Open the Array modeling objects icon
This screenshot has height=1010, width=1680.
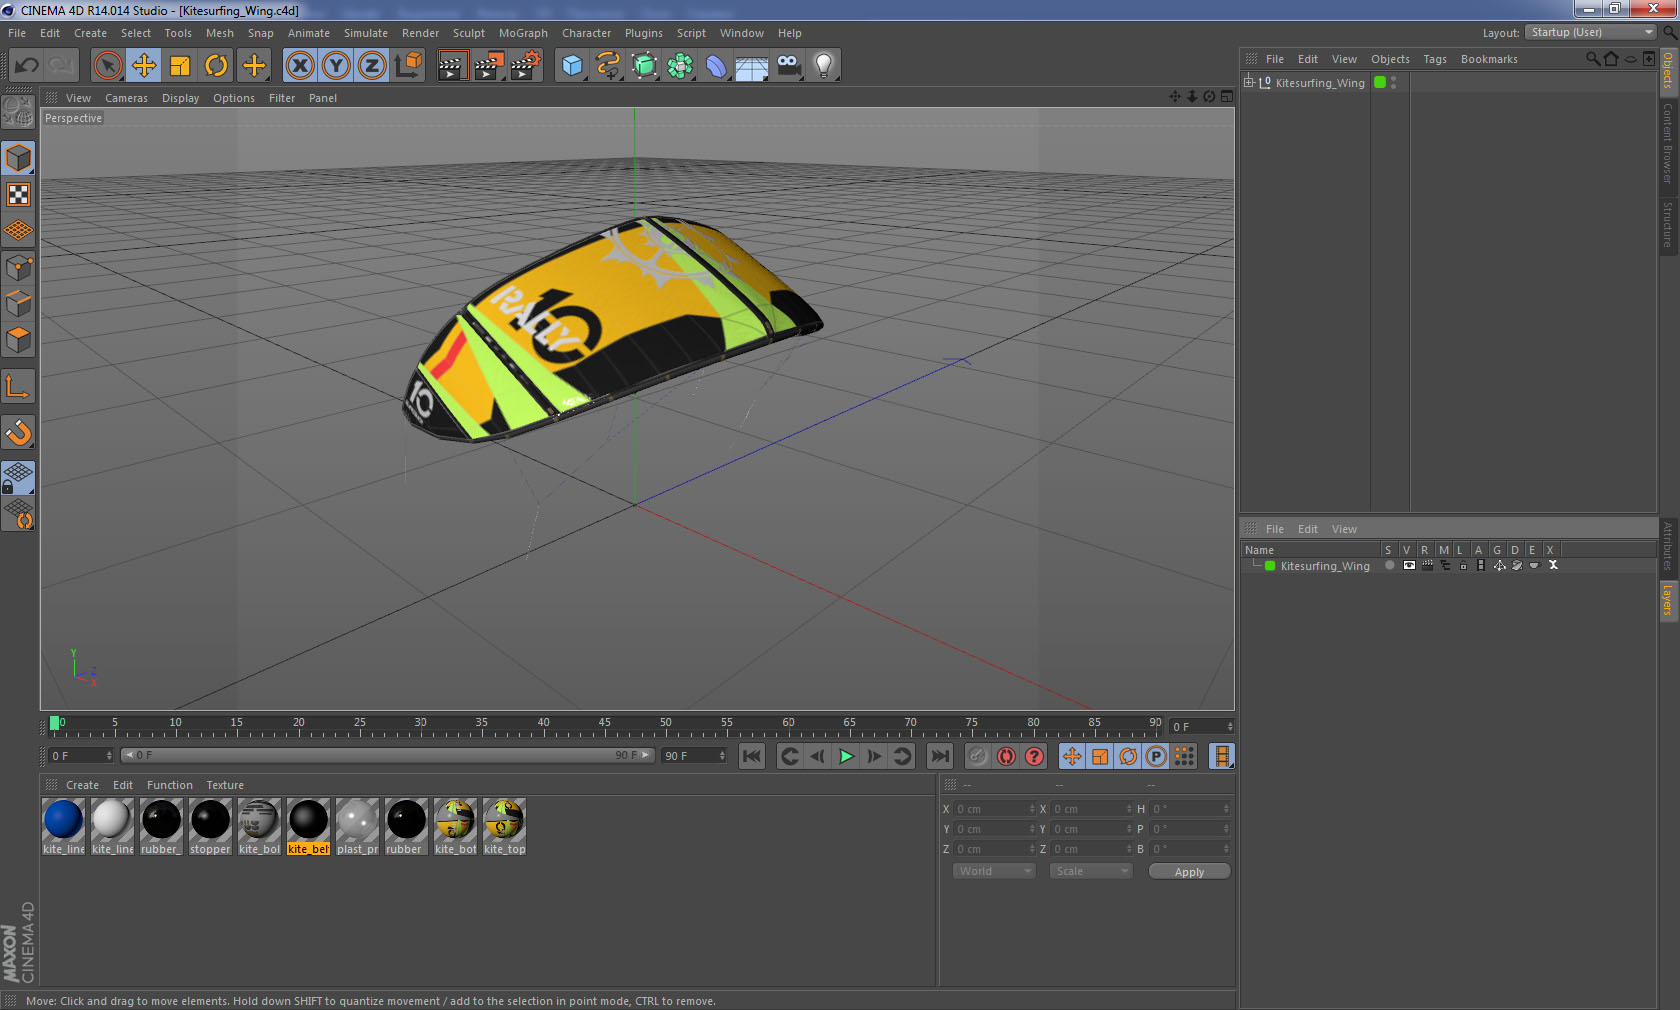tap(681, 66)
